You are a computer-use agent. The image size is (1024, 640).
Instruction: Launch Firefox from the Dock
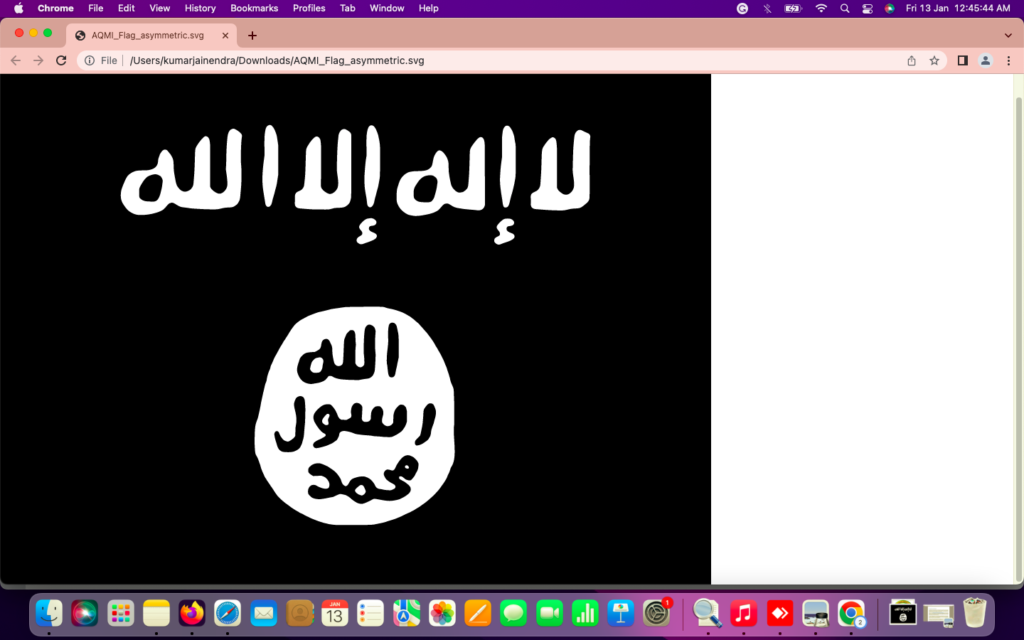point(192,612)
